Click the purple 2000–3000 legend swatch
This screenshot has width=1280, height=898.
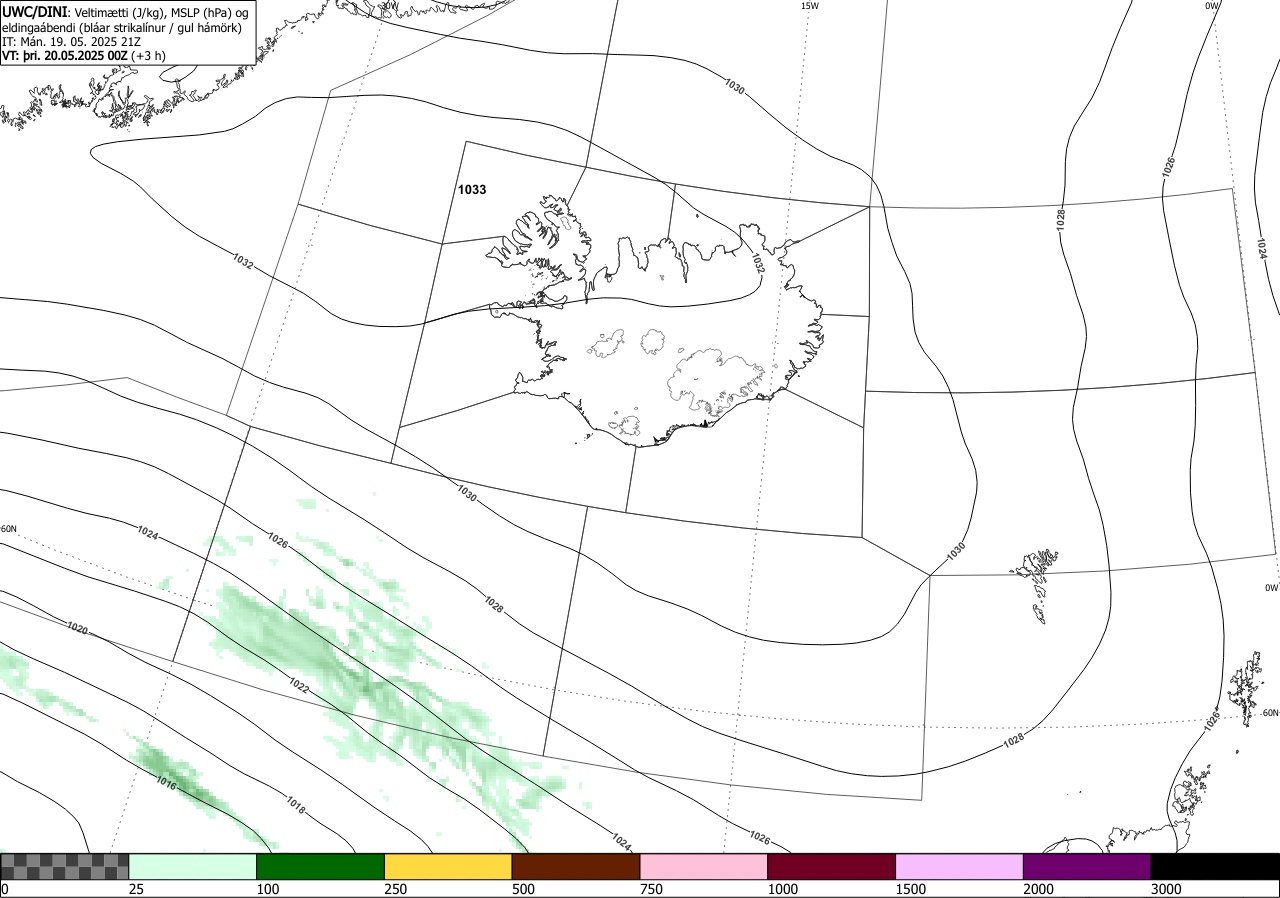pyautogui.click(x=1087, y=866)
